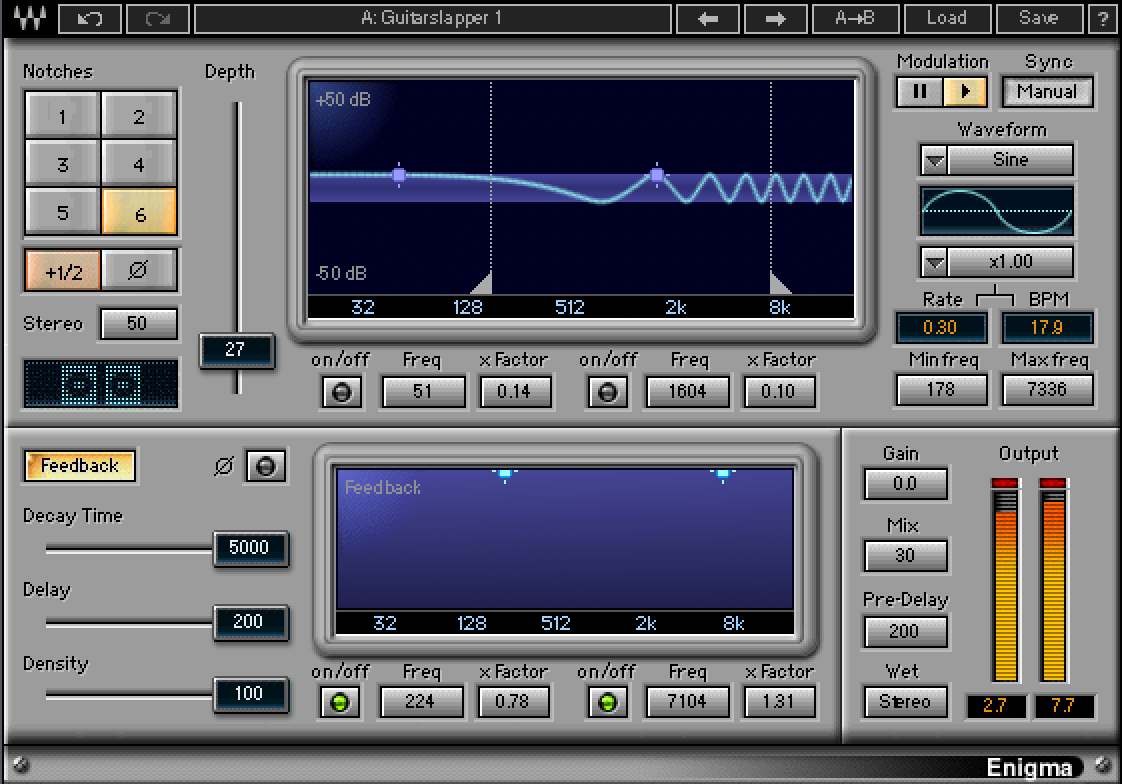Start modulation with the play button
Viewport: 1122px width, 784px height.
tap(965, 92)
